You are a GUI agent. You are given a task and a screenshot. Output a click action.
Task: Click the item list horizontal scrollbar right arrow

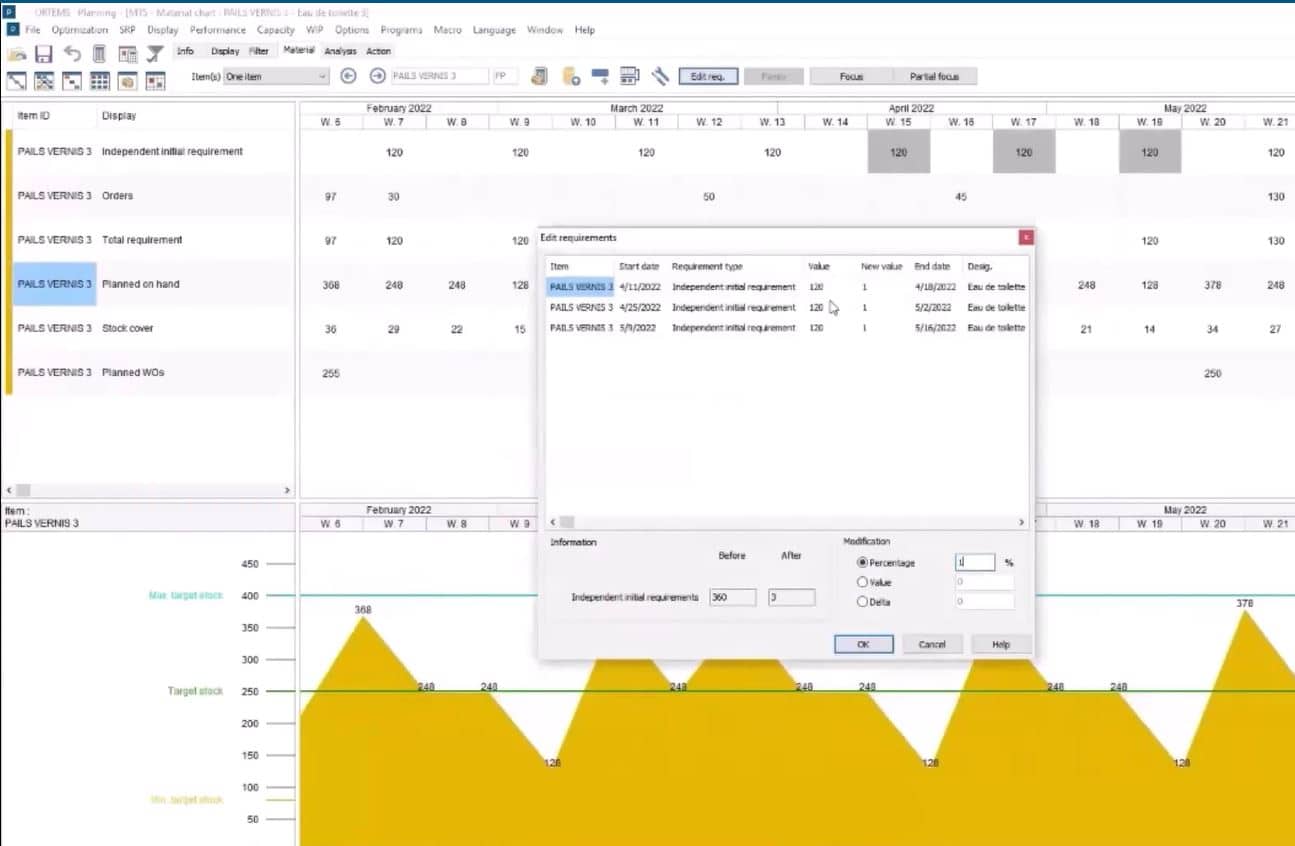pos(287,491)
